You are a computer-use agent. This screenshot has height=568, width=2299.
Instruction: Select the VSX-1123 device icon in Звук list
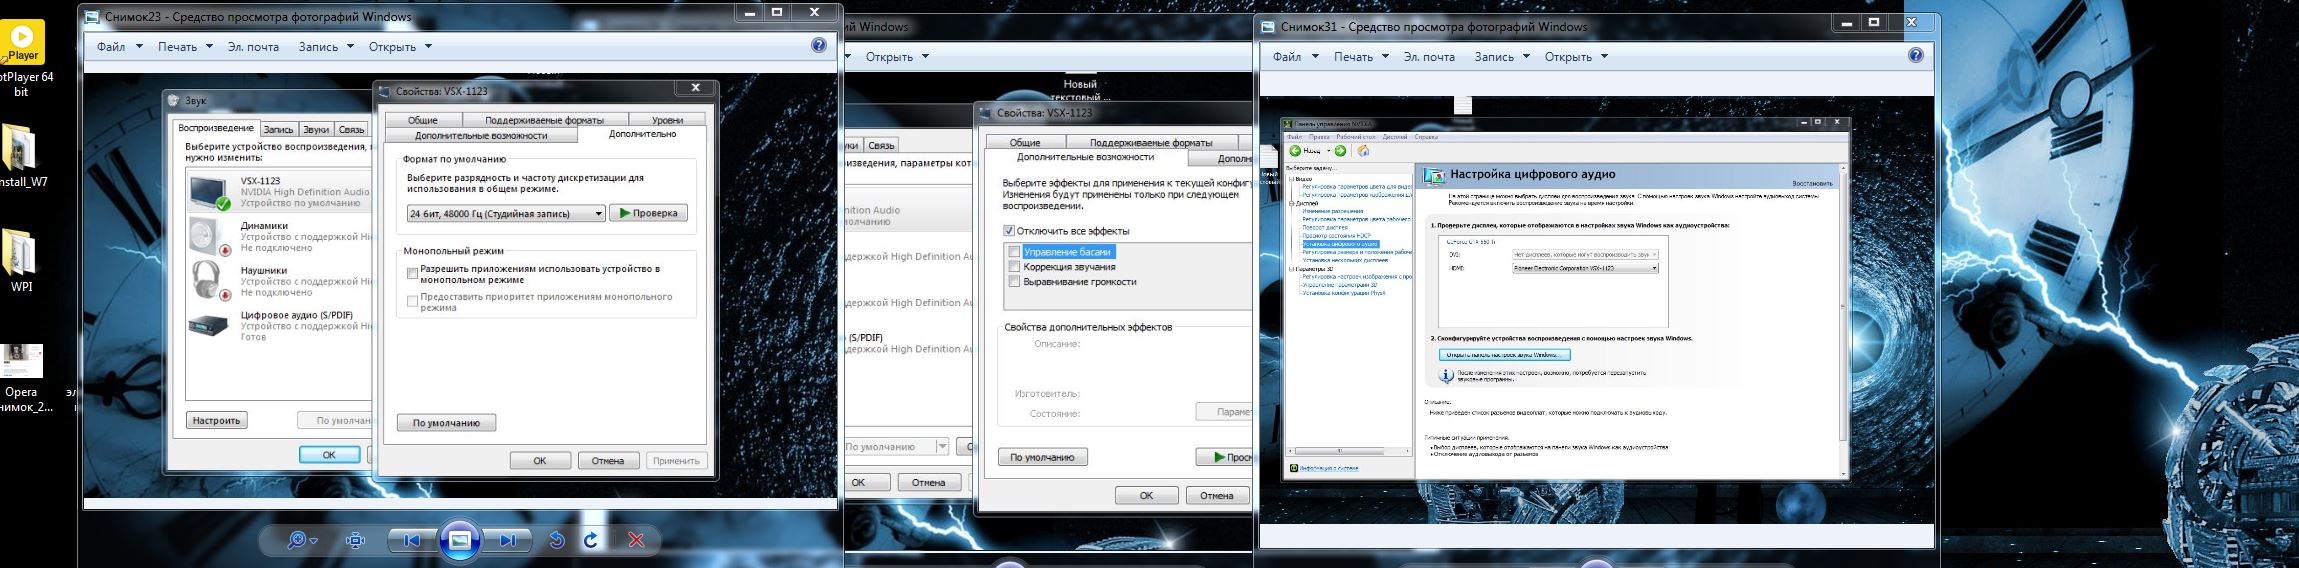(210, 192)
